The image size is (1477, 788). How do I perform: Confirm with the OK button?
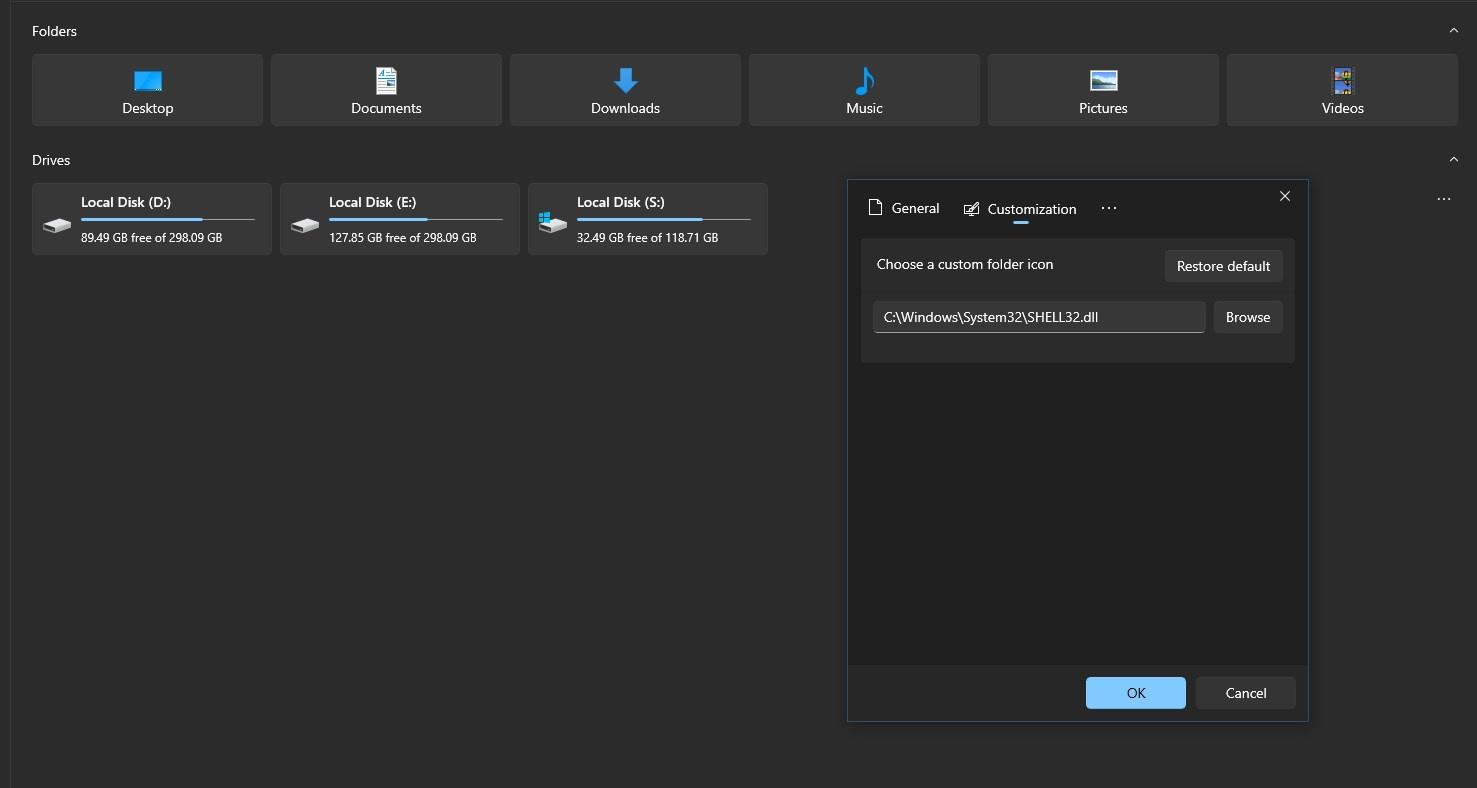coord(1136,693)
